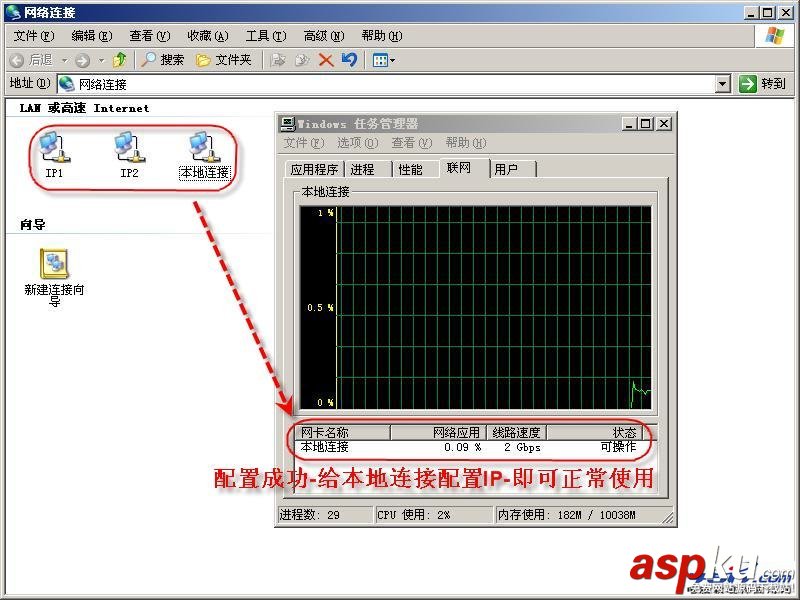This screenshot has width=800, height=600.
Task: Launch the 新建连接向导 wizard icon
Action: point(54,277)
